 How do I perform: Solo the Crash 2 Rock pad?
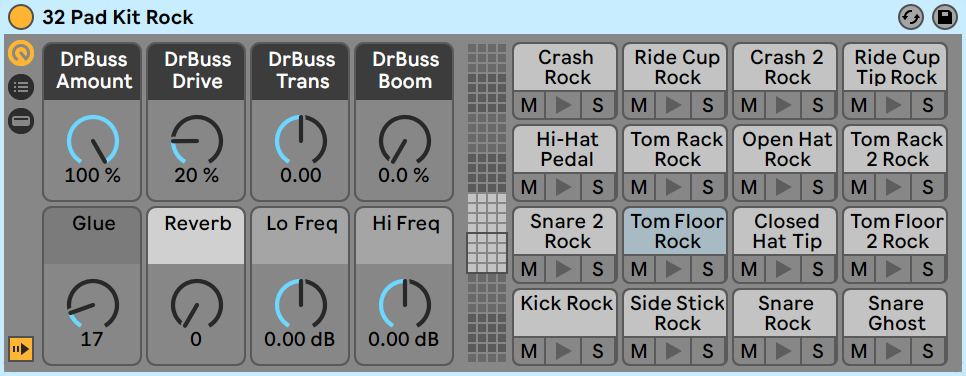tap(818, 105)
